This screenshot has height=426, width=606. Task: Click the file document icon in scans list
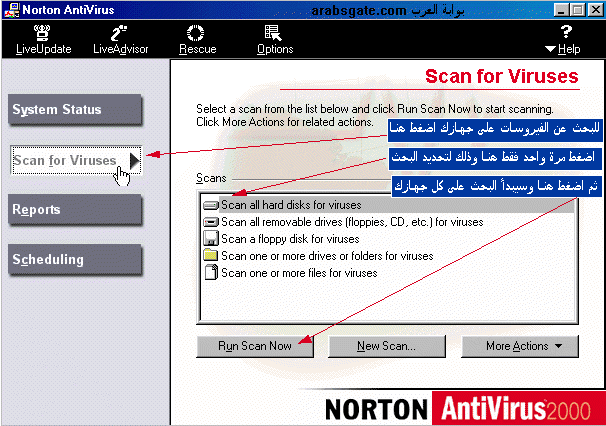click(211, 272)
